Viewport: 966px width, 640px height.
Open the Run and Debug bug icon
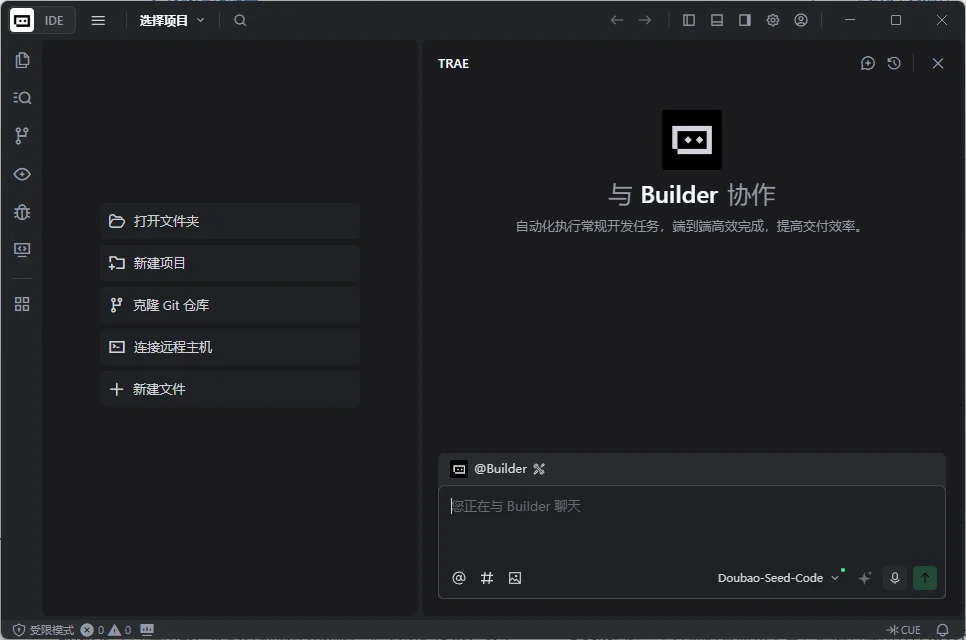(x=22, y=212)
